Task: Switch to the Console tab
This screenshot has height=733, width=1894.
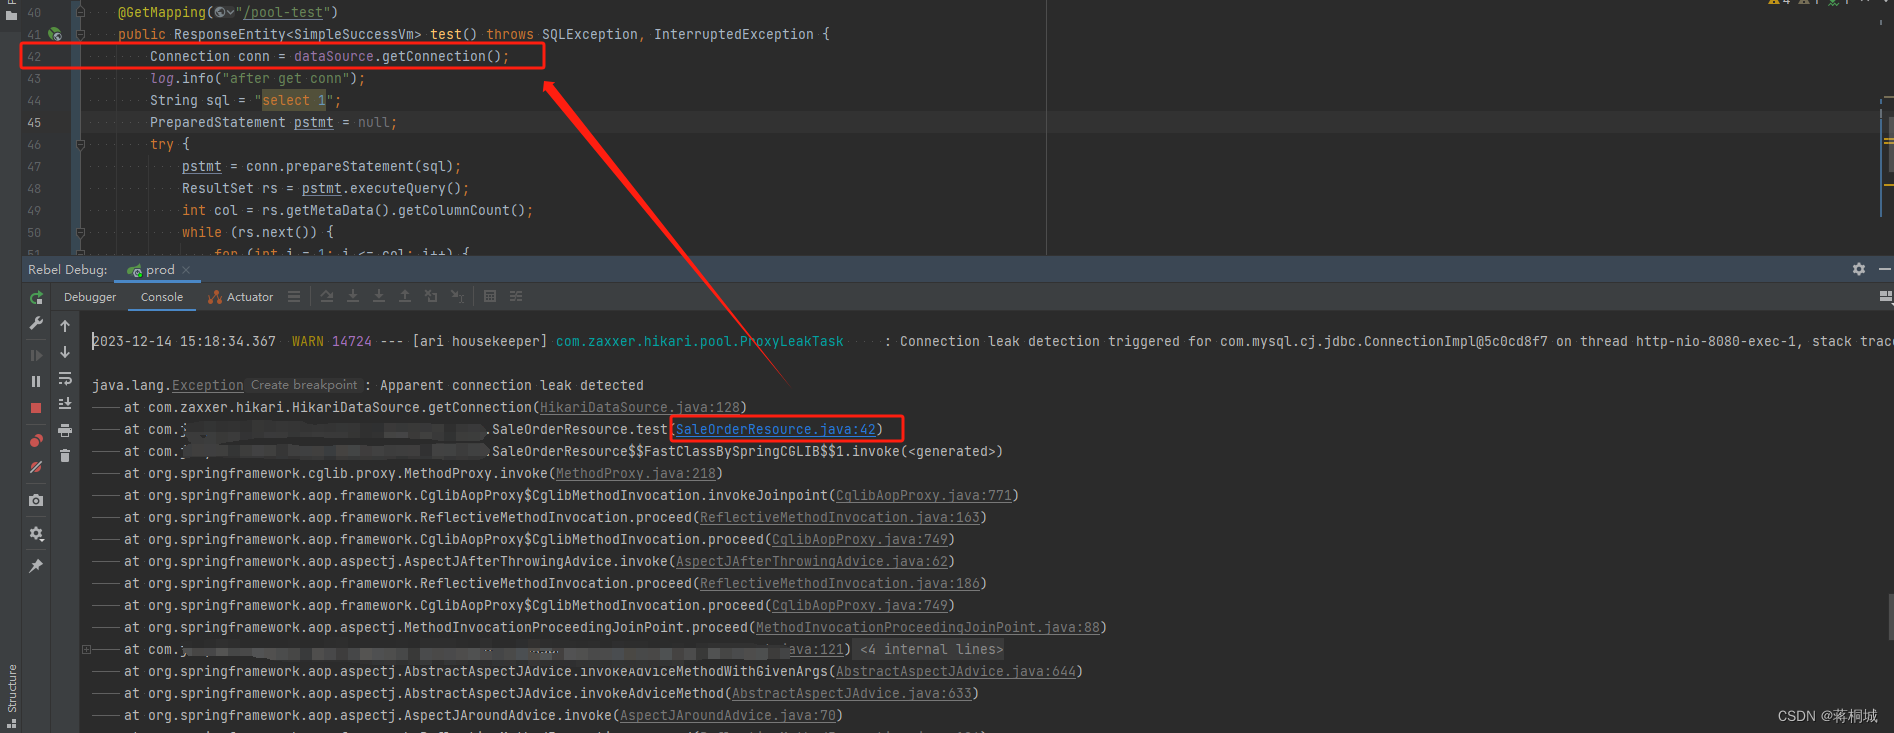Action: pos(162,297)
